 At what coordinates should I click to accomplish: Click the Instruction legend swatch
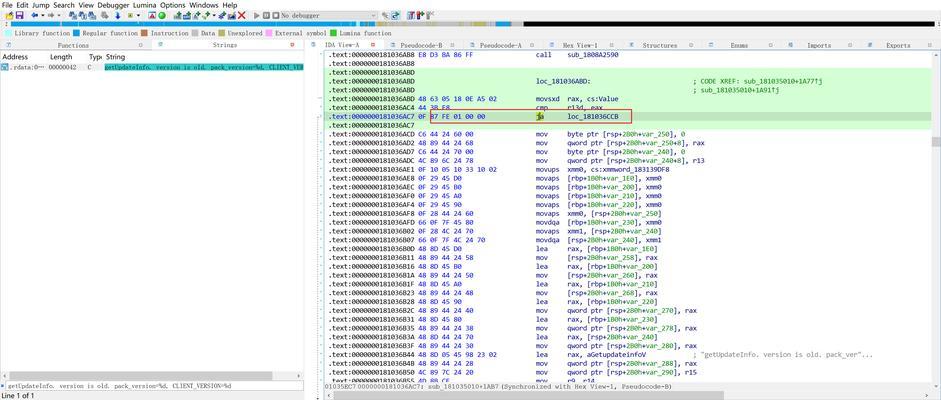pos(145,34)
